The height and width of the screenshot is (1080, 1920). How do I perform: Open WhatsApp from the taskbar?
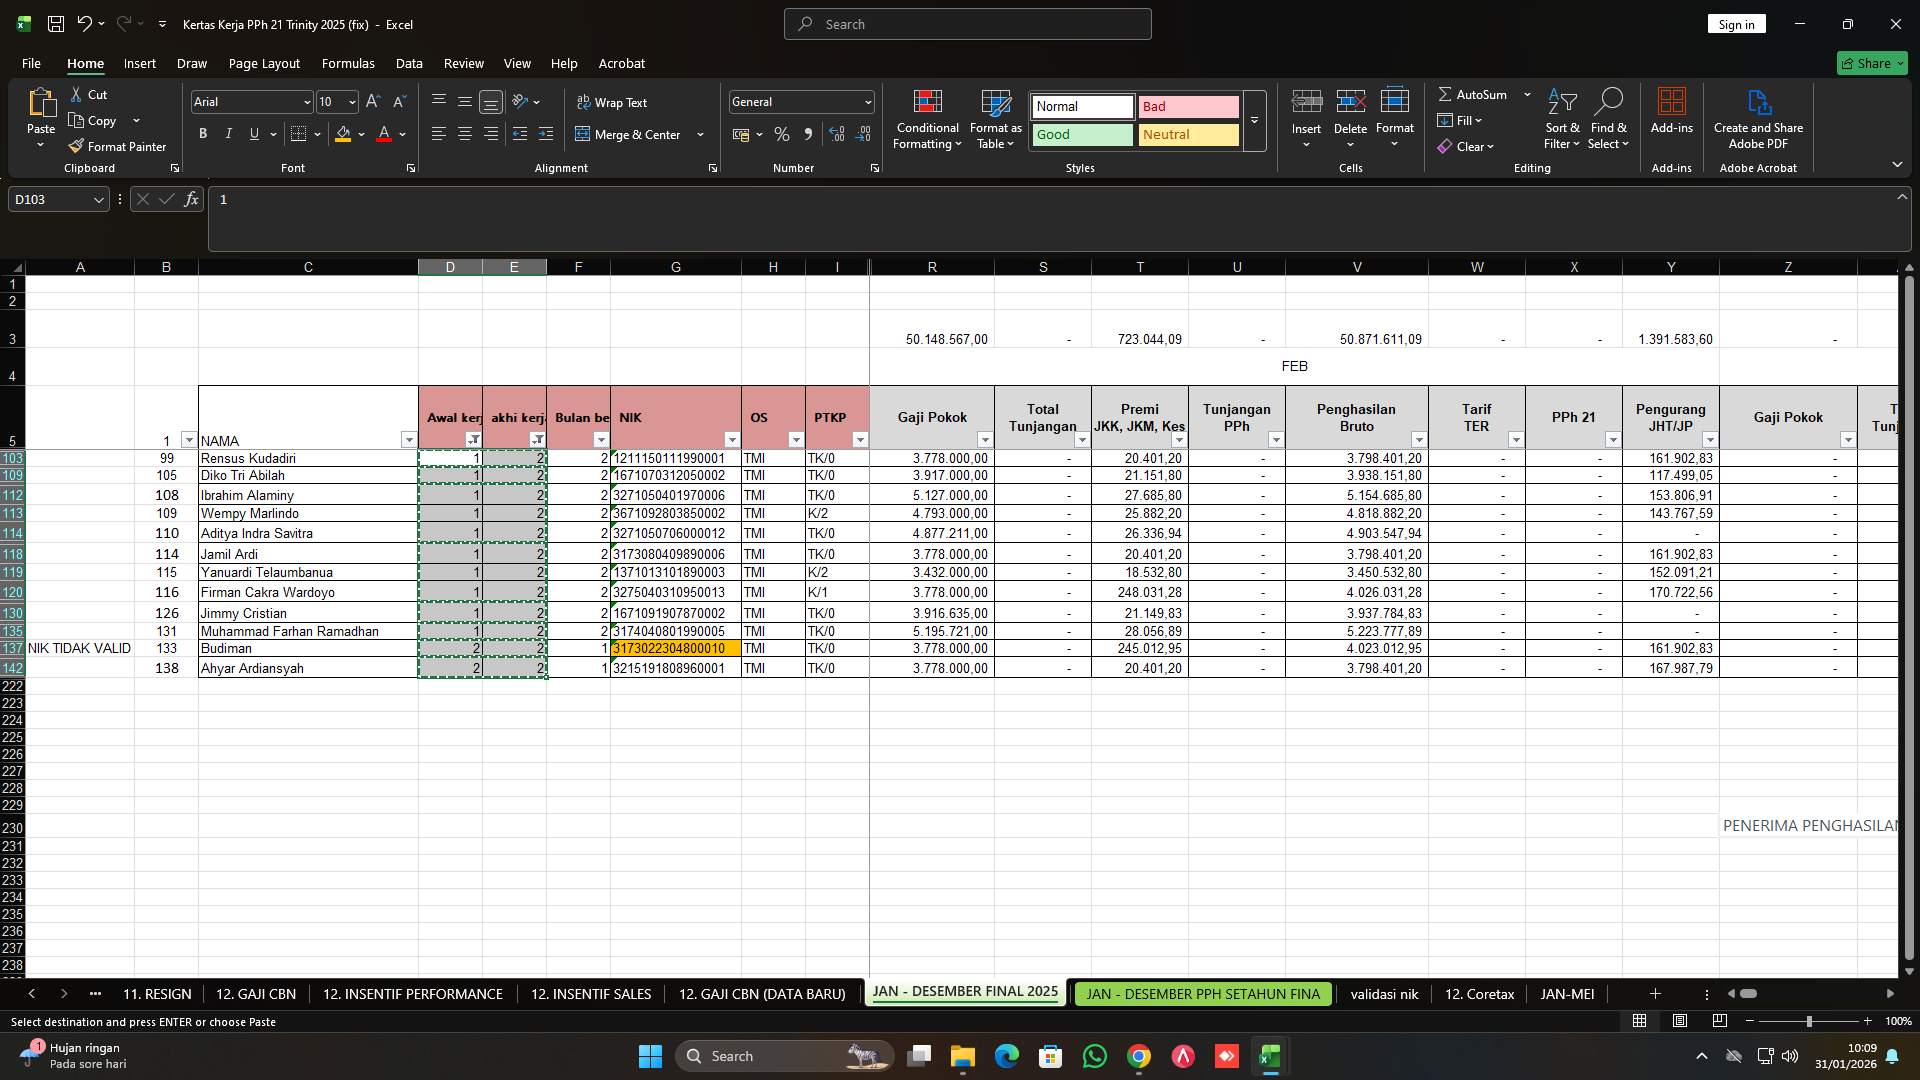pos(1095,1056)
